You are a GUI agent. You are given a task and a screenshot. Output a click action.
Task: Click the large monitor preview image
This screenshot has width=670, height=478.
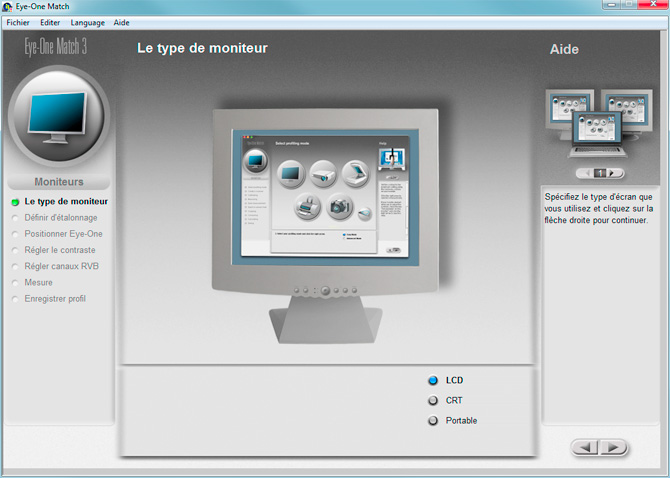click(326, 224)
